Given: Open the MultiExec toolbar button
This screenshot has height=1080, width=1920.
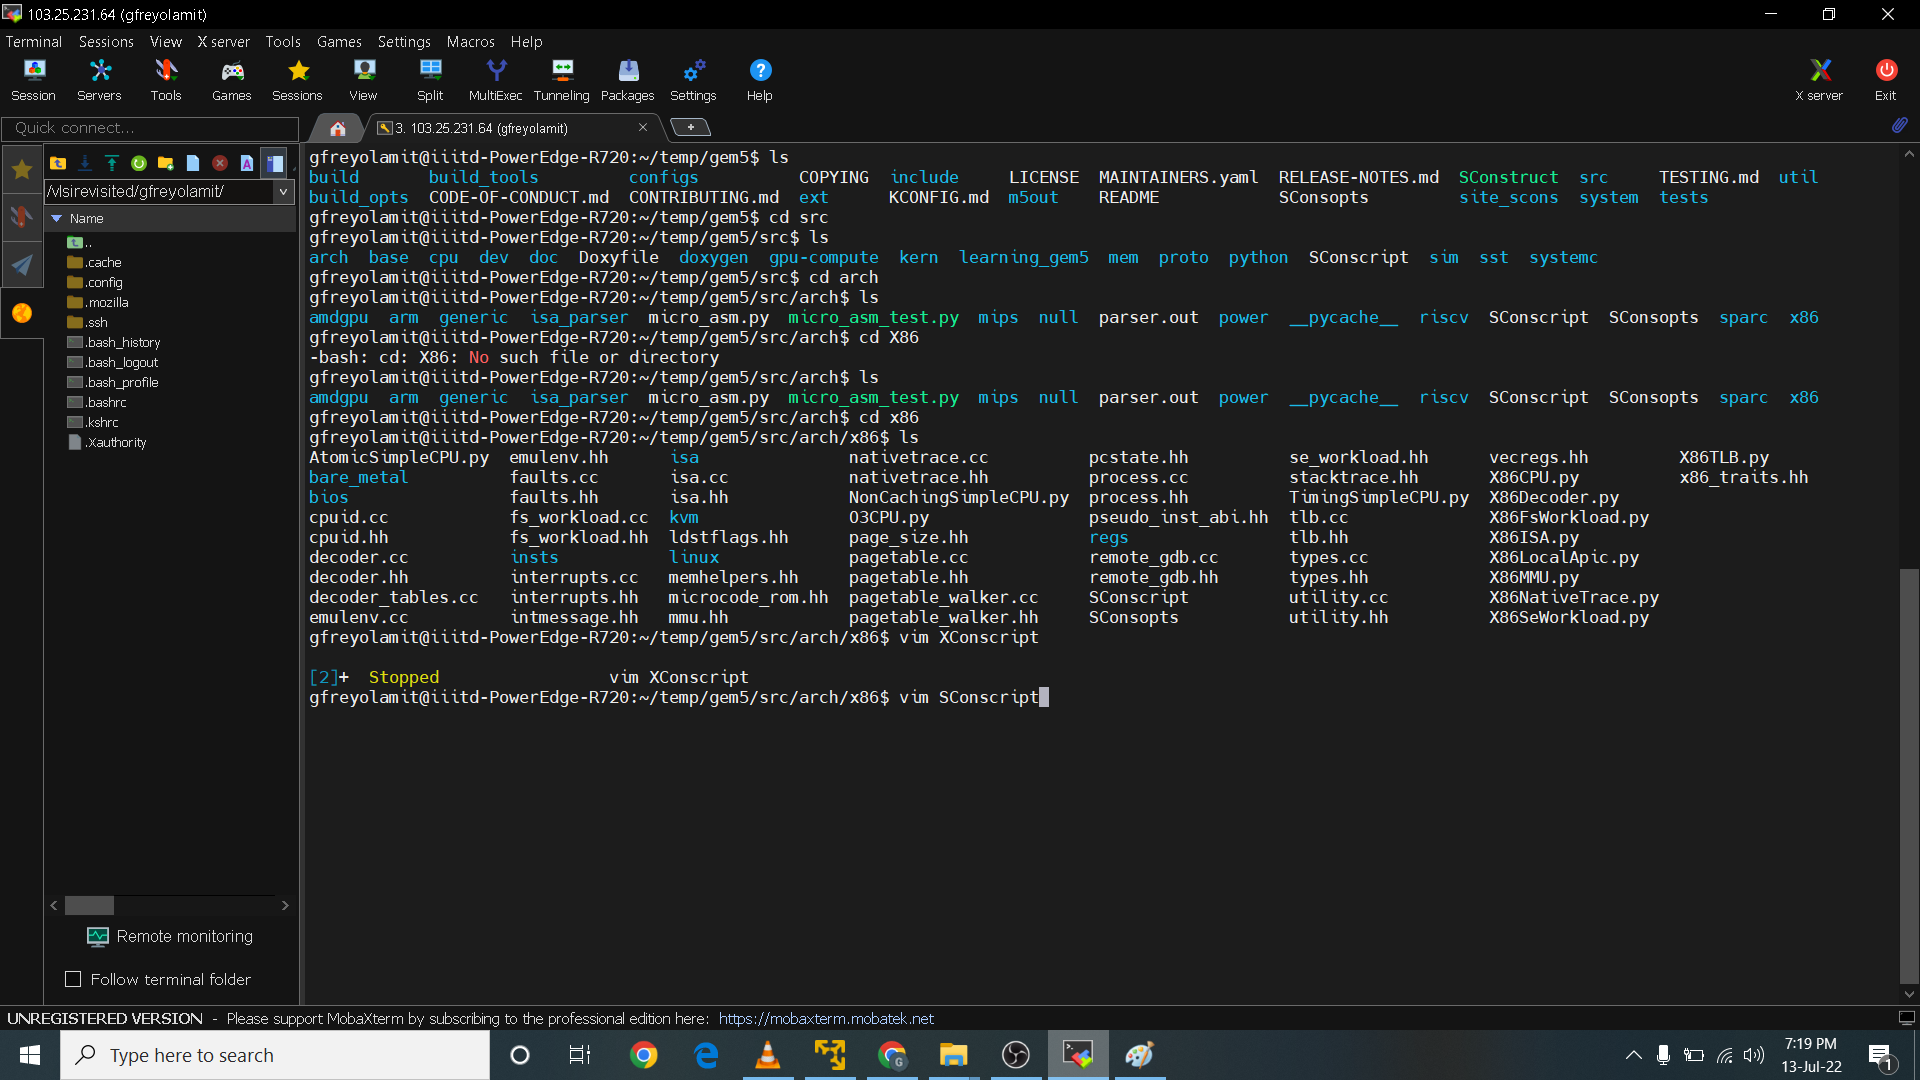Looking at the screenshot, I should coord(495,80).
